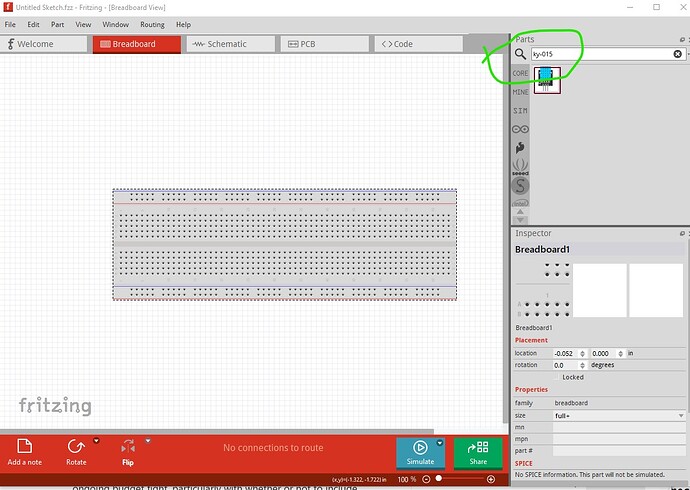Click the Add a note icon

24,446
